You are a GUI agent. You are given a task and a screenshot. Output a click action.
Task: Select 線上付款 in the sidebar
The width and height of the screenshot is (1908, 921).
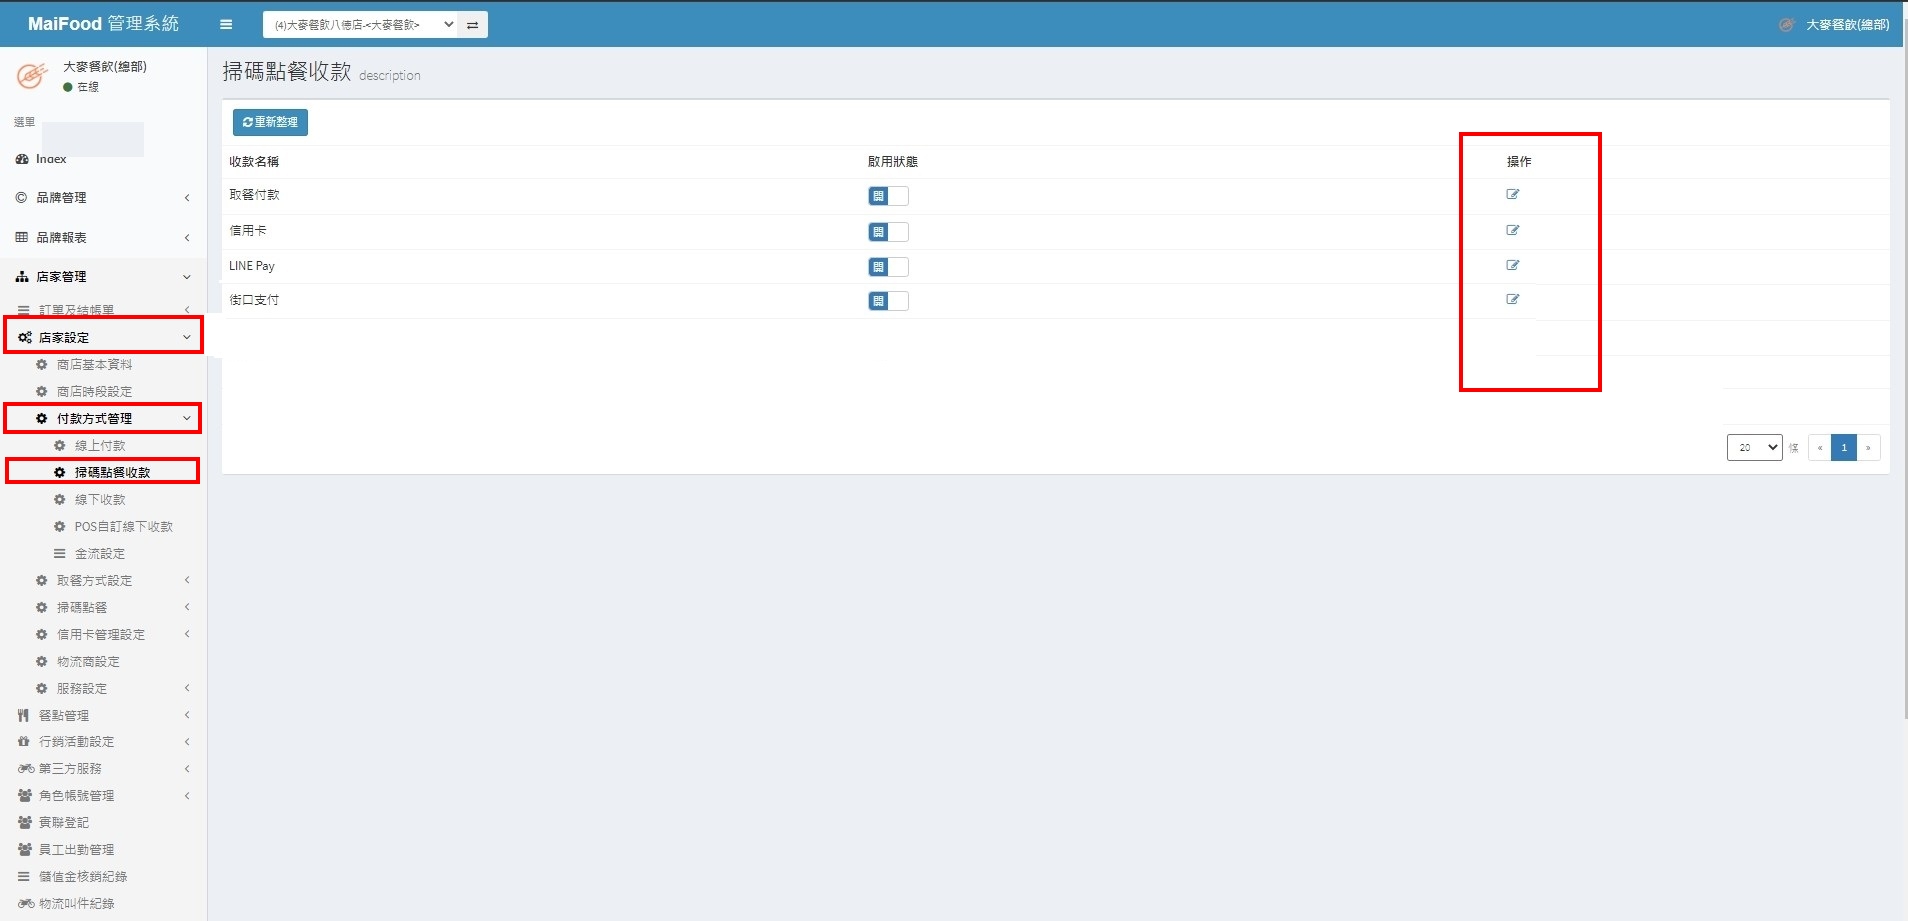(100, 445)
